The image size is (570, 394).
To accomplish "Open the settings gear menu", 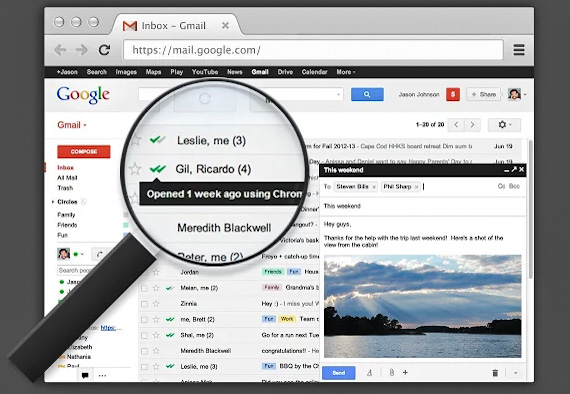I will pyautogui.click(x=504, y=125).
